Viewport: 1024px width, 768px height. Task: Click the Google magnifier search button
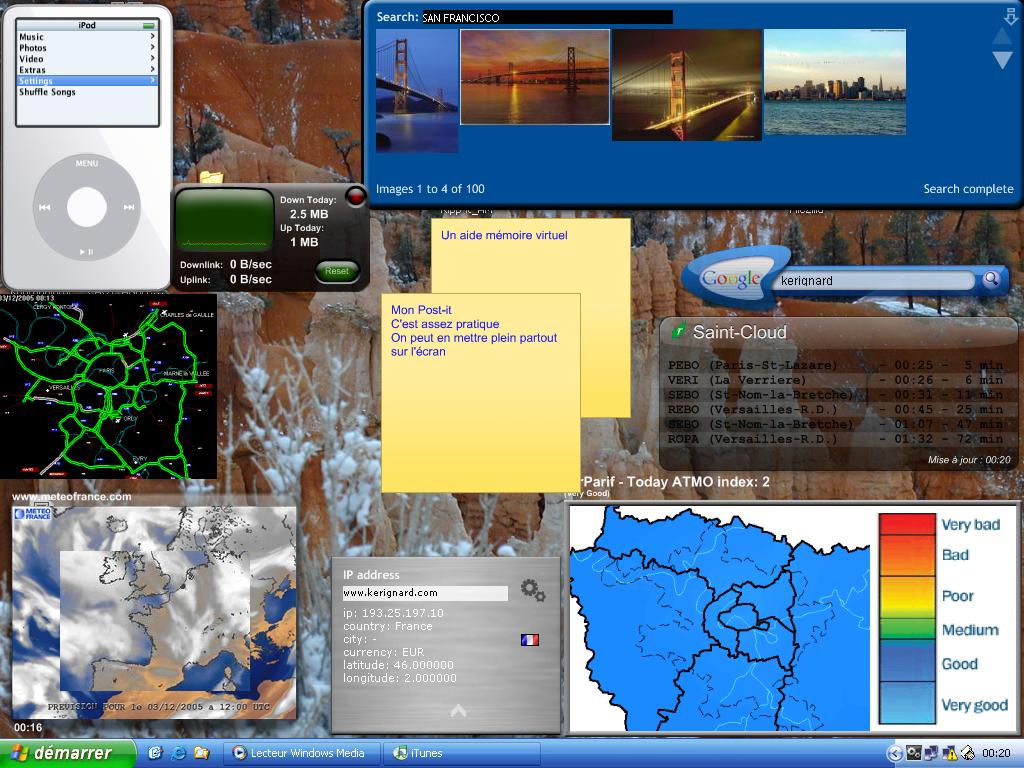pyautogui.click(x=991, y=280)
